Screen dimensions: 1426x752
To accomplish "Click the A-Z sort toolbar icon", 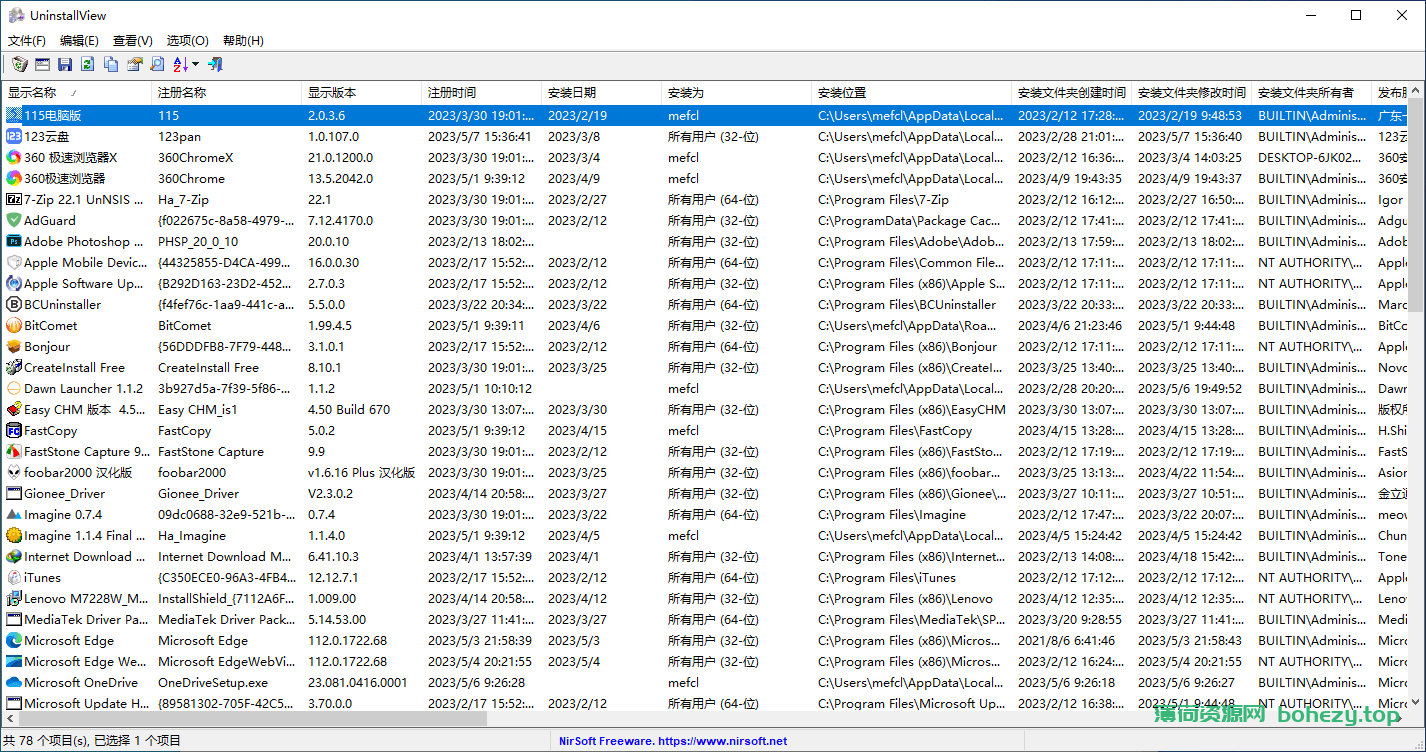I will click(181, 65).
